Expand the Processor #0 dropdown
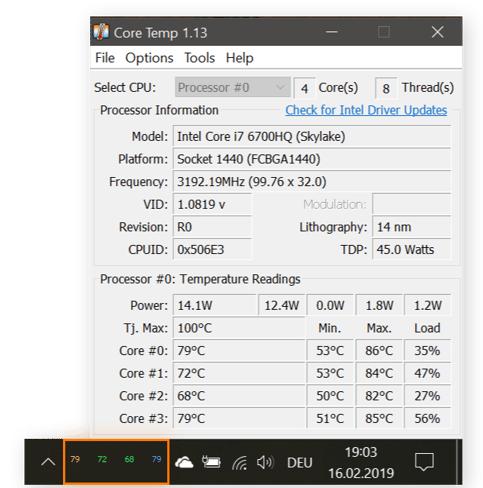The height and width of the screenshot is (488, 483). pos(233,87)
